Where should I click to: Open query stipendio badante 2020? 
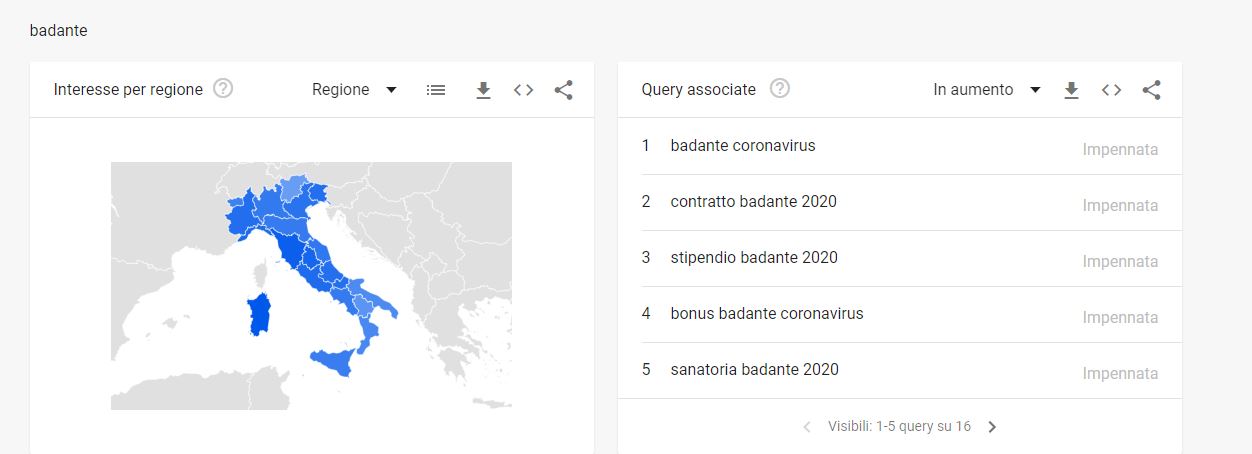point(899,258)
